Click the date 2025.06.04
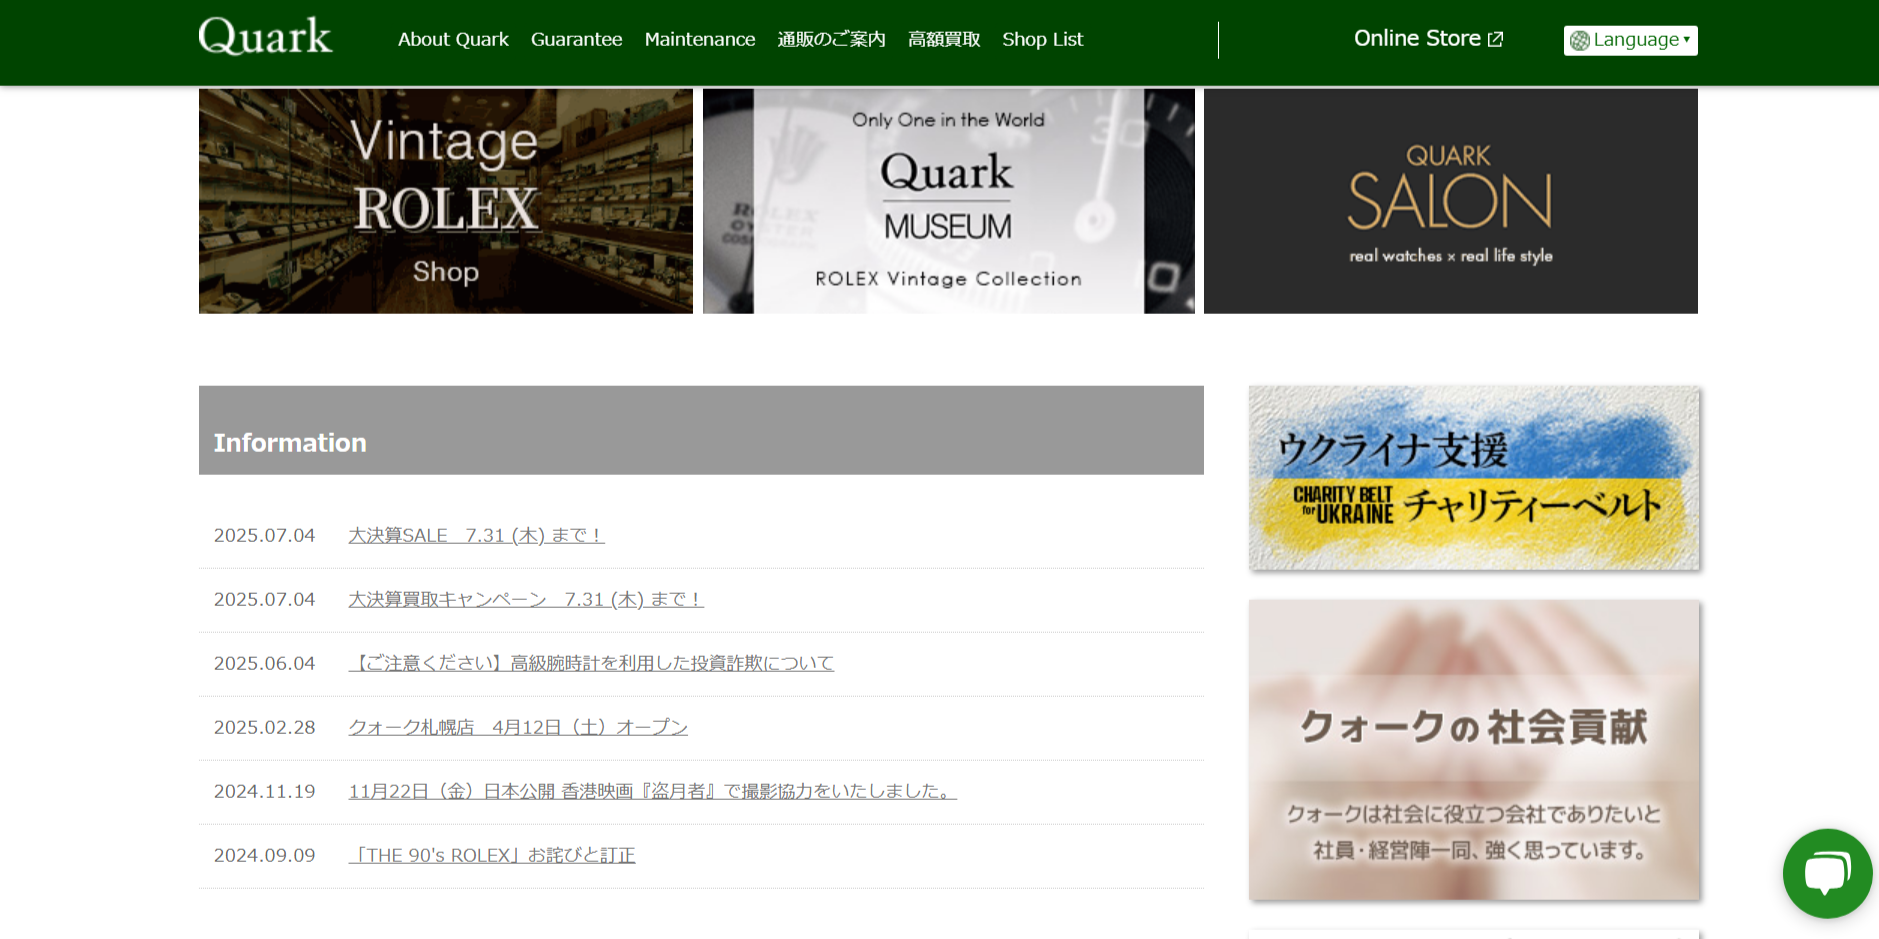1879x939 pixels. tap(264, 663)
